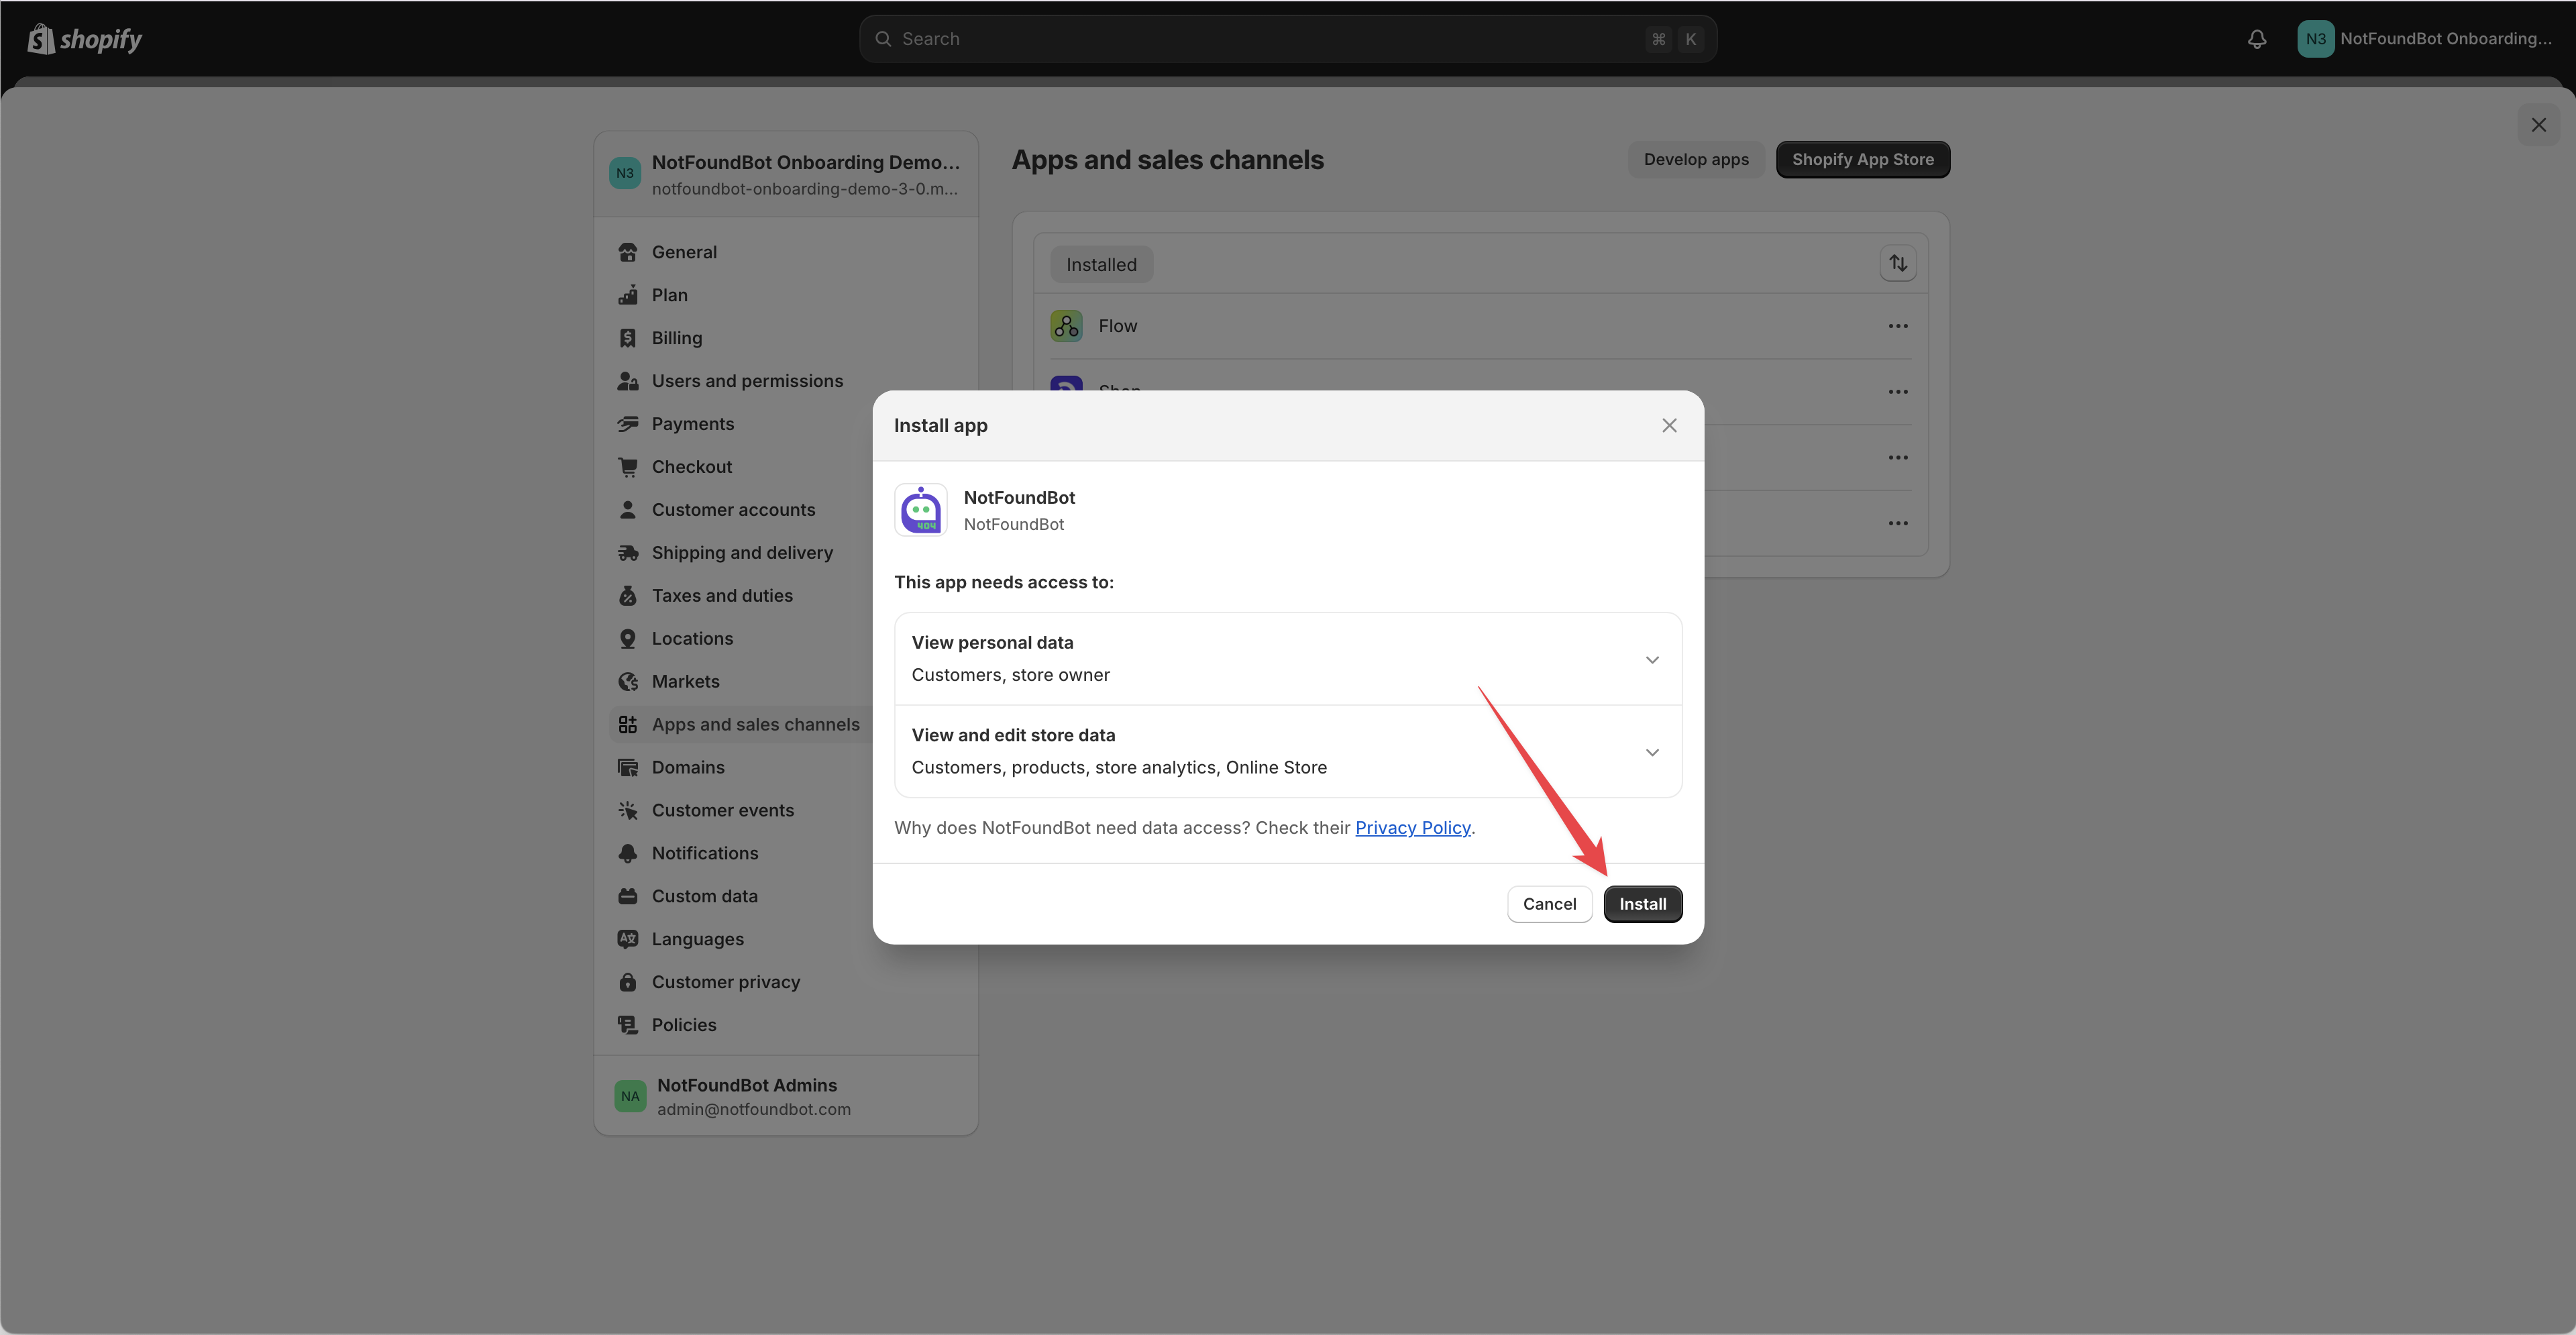The height and width of the screenshot is (1335, 2576).
Task: Click the Shipping and delivery truck icon
Action: (628, 553)
